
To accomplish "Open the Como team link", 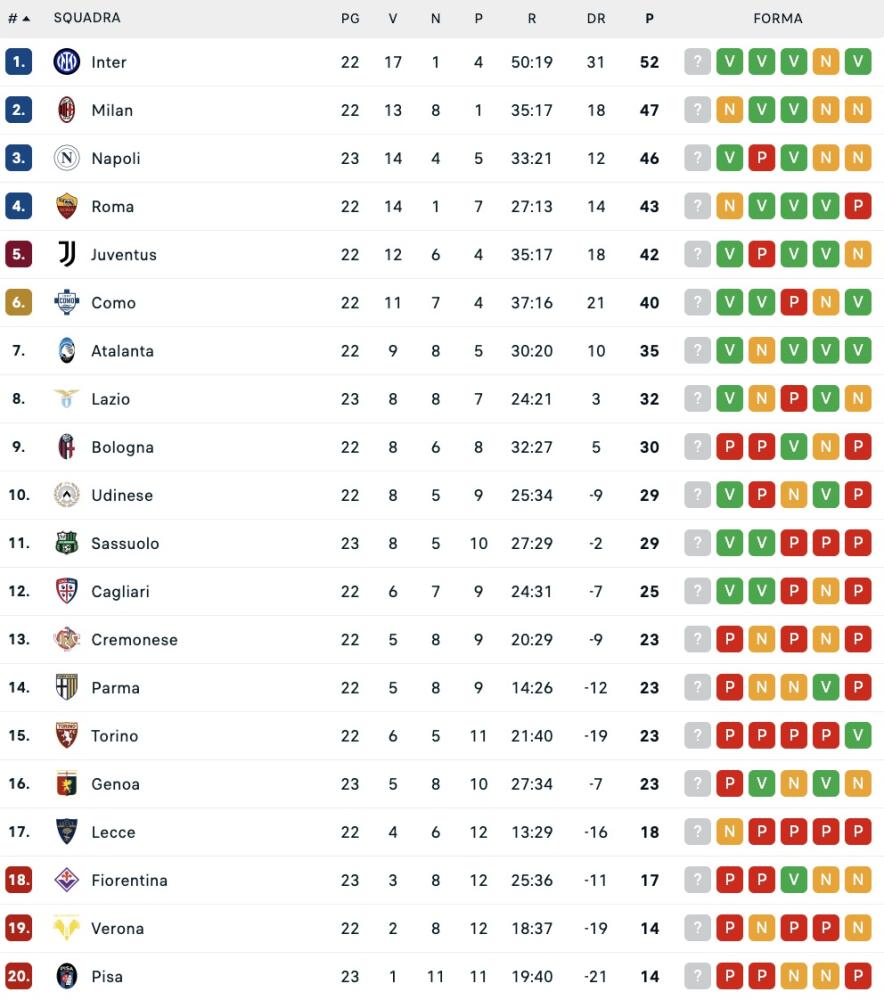I will pos(113,303).
